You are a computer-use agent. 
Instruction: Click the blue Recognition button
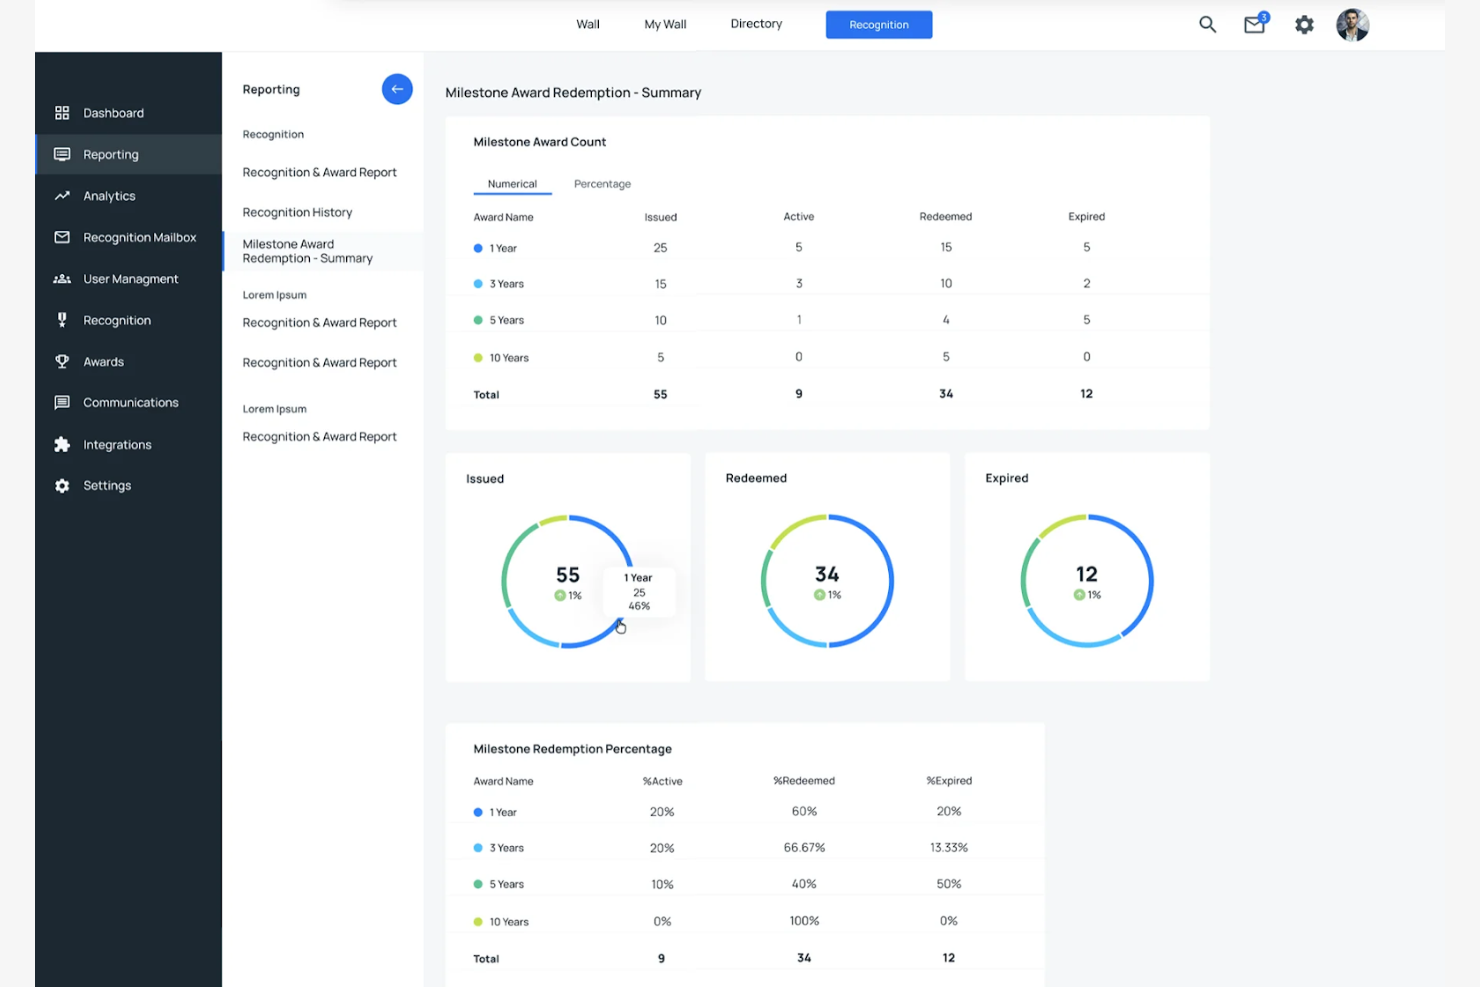click(878, 24)
